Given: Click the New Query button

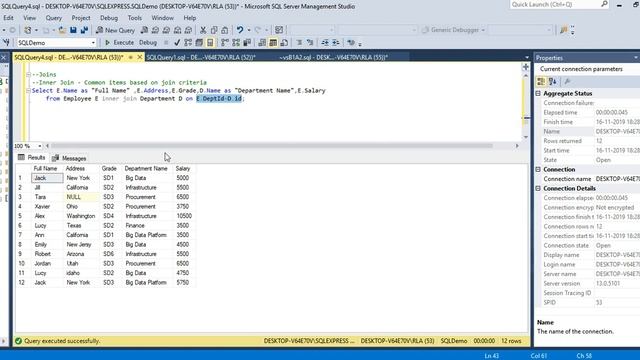Looking at the screenshot, I should [x=116, y=30].
